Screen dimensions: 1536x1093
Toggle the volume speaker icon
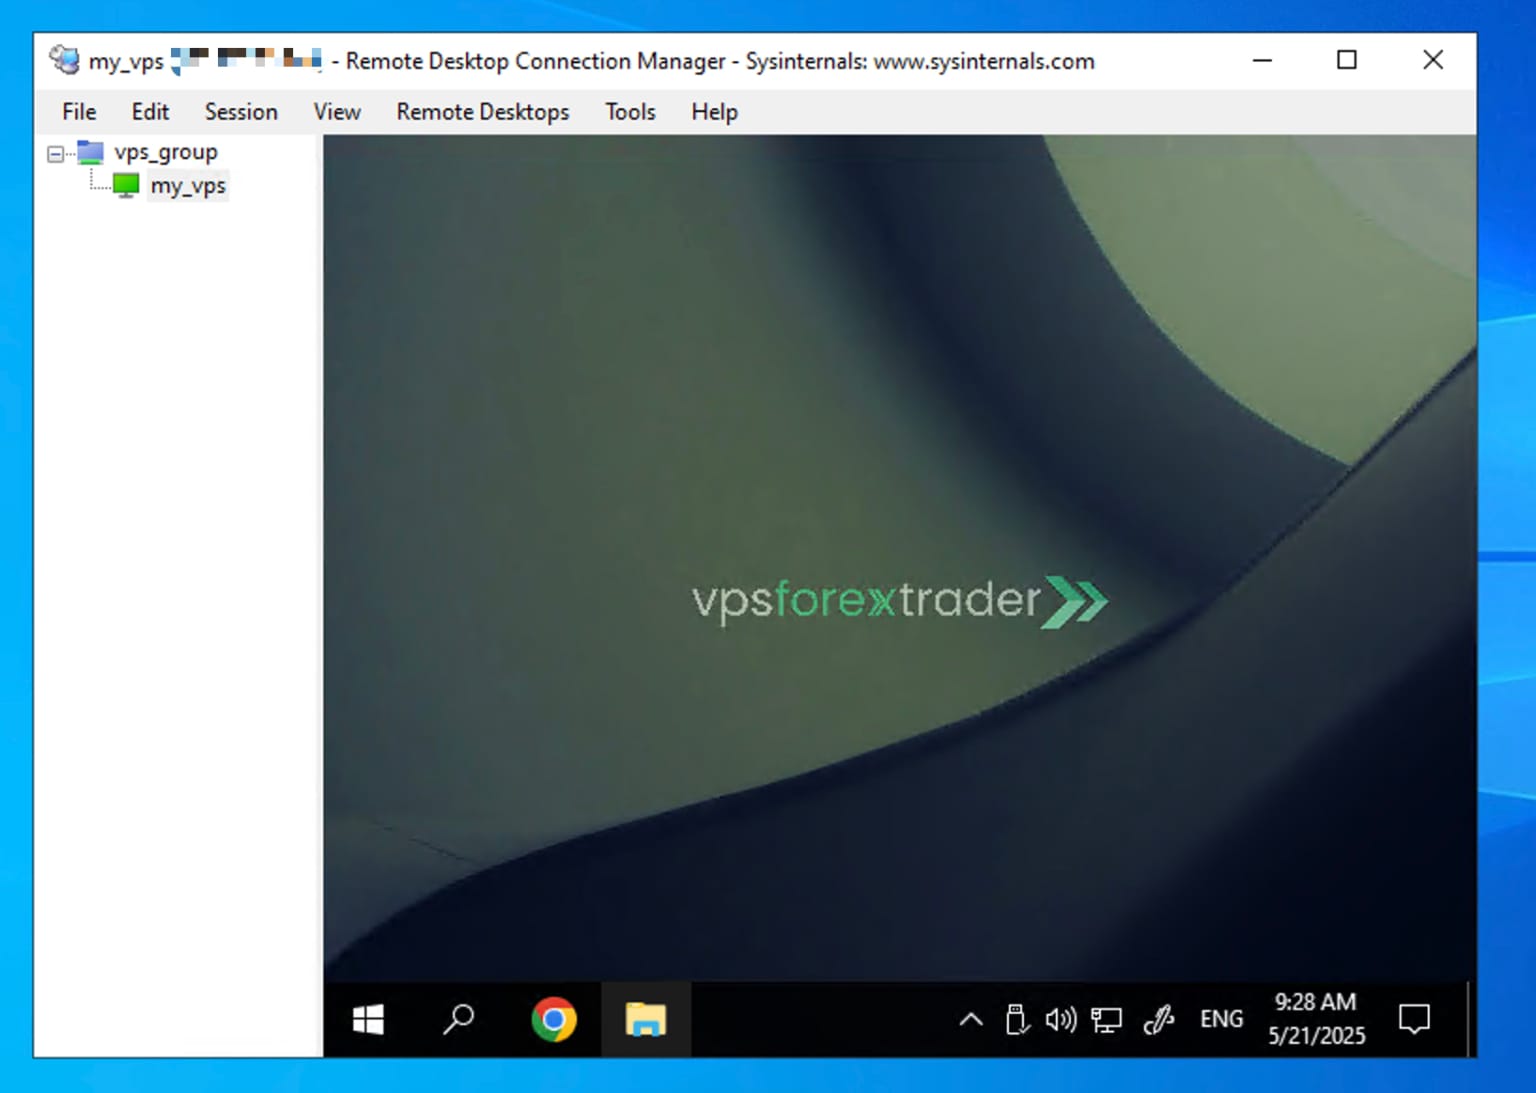click(1060, 1019)
